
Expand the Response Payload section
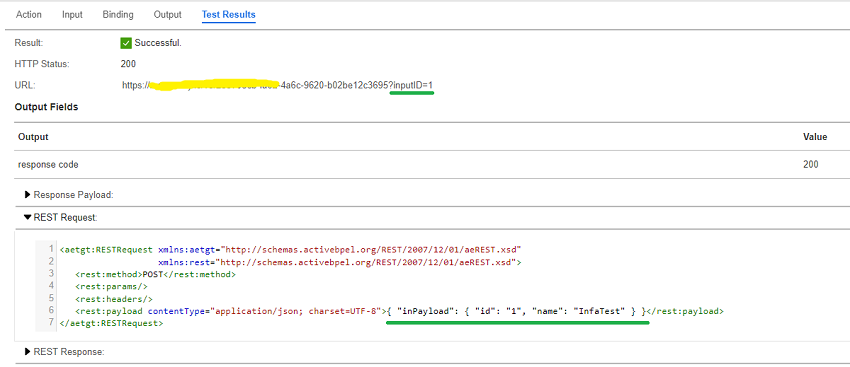pyautogui.click(x=69, y=195)
